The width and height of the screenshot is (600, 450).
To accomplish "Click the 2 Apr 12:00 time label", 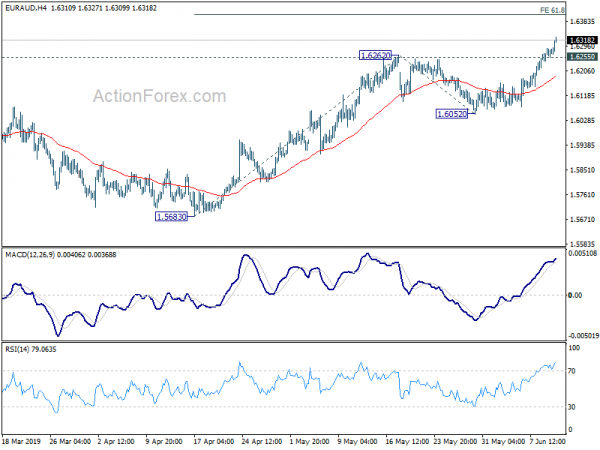I will (x=116, y=442).
